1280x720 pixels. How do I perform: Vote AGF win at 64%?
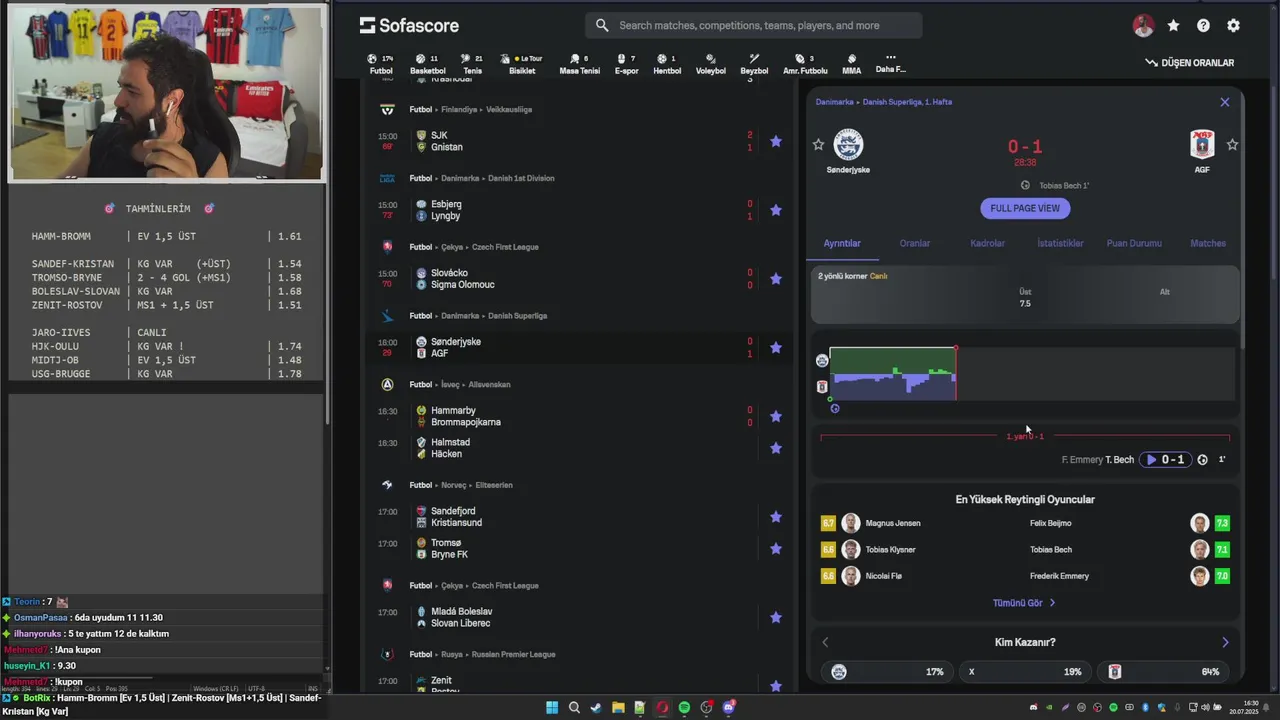click(1164, 672)
